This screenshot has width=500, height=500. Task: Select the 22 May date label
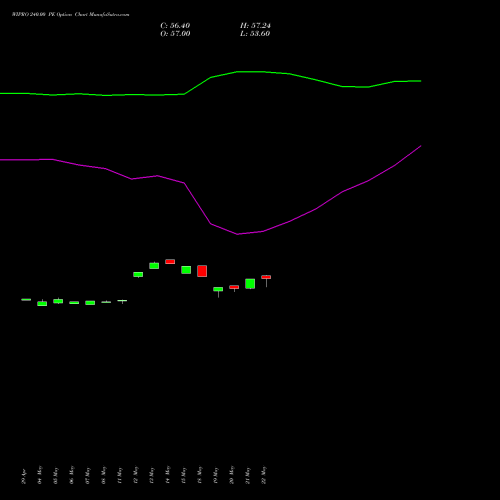point(264,475)
